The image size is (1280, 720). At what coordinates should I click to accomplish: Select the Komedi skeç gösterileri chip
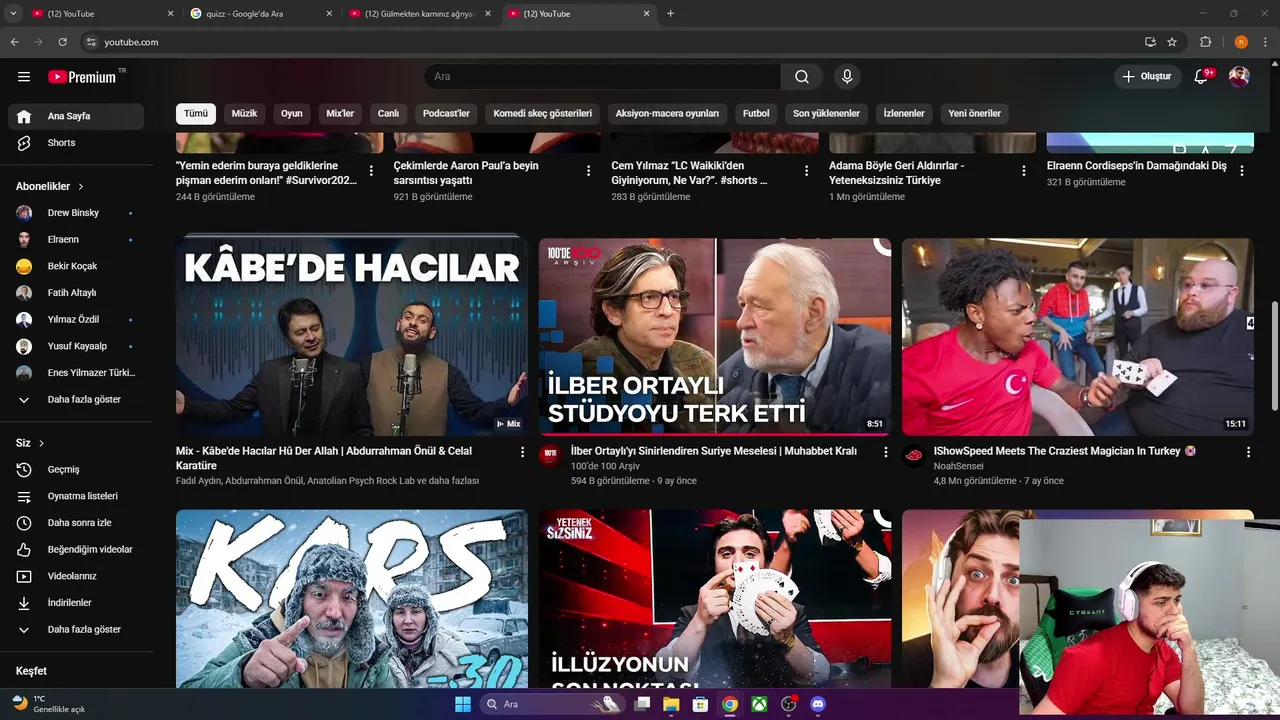click(543, 114)
